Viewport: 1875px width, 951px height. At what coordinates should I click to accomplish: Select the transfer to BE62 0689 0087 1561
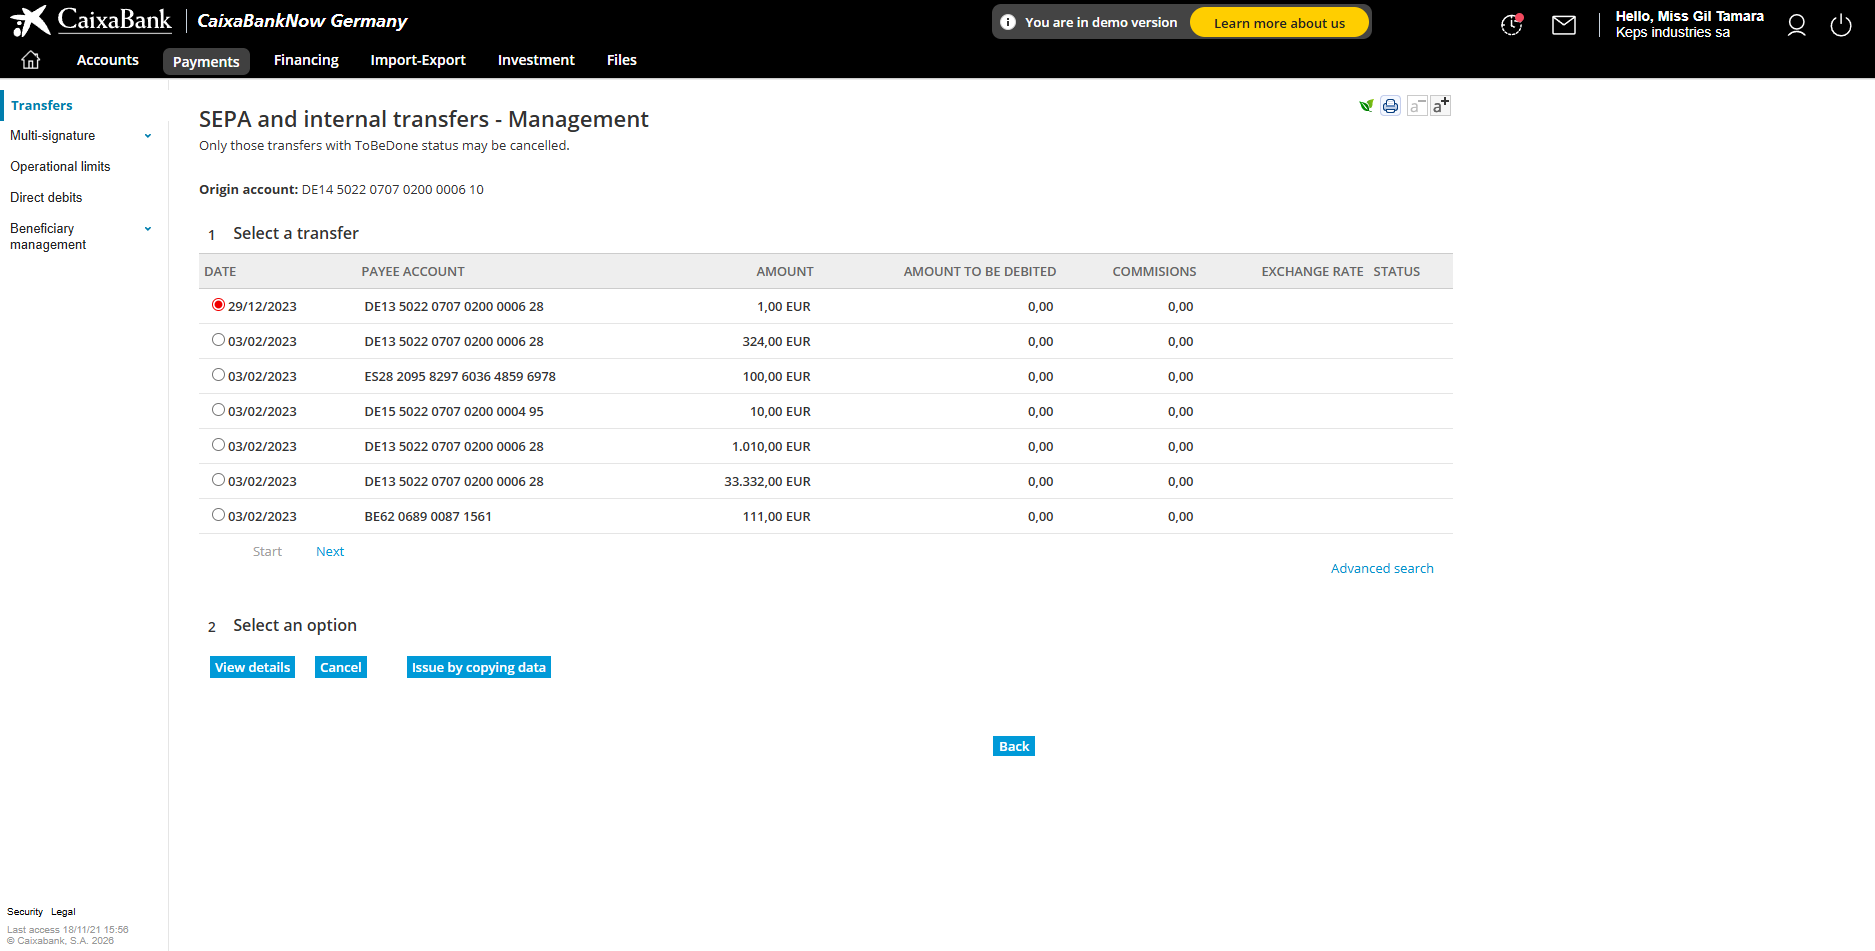[218, 514]
